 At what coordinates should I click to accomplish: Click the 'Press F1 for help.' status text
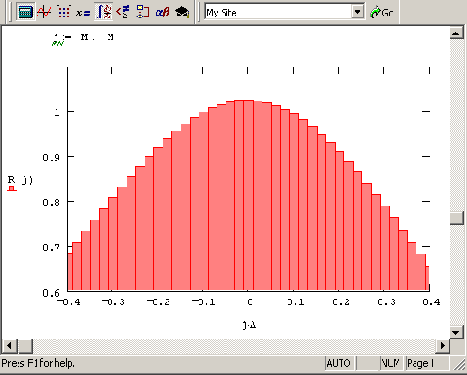[38, 363]
